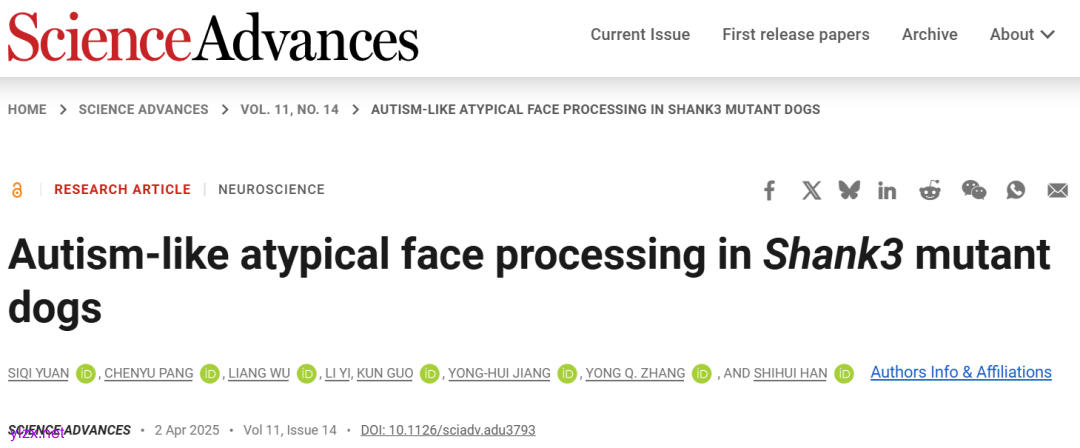Expand the About dropdown menu
This screenshot has width=1080, height=448.
click(1022, 35)
